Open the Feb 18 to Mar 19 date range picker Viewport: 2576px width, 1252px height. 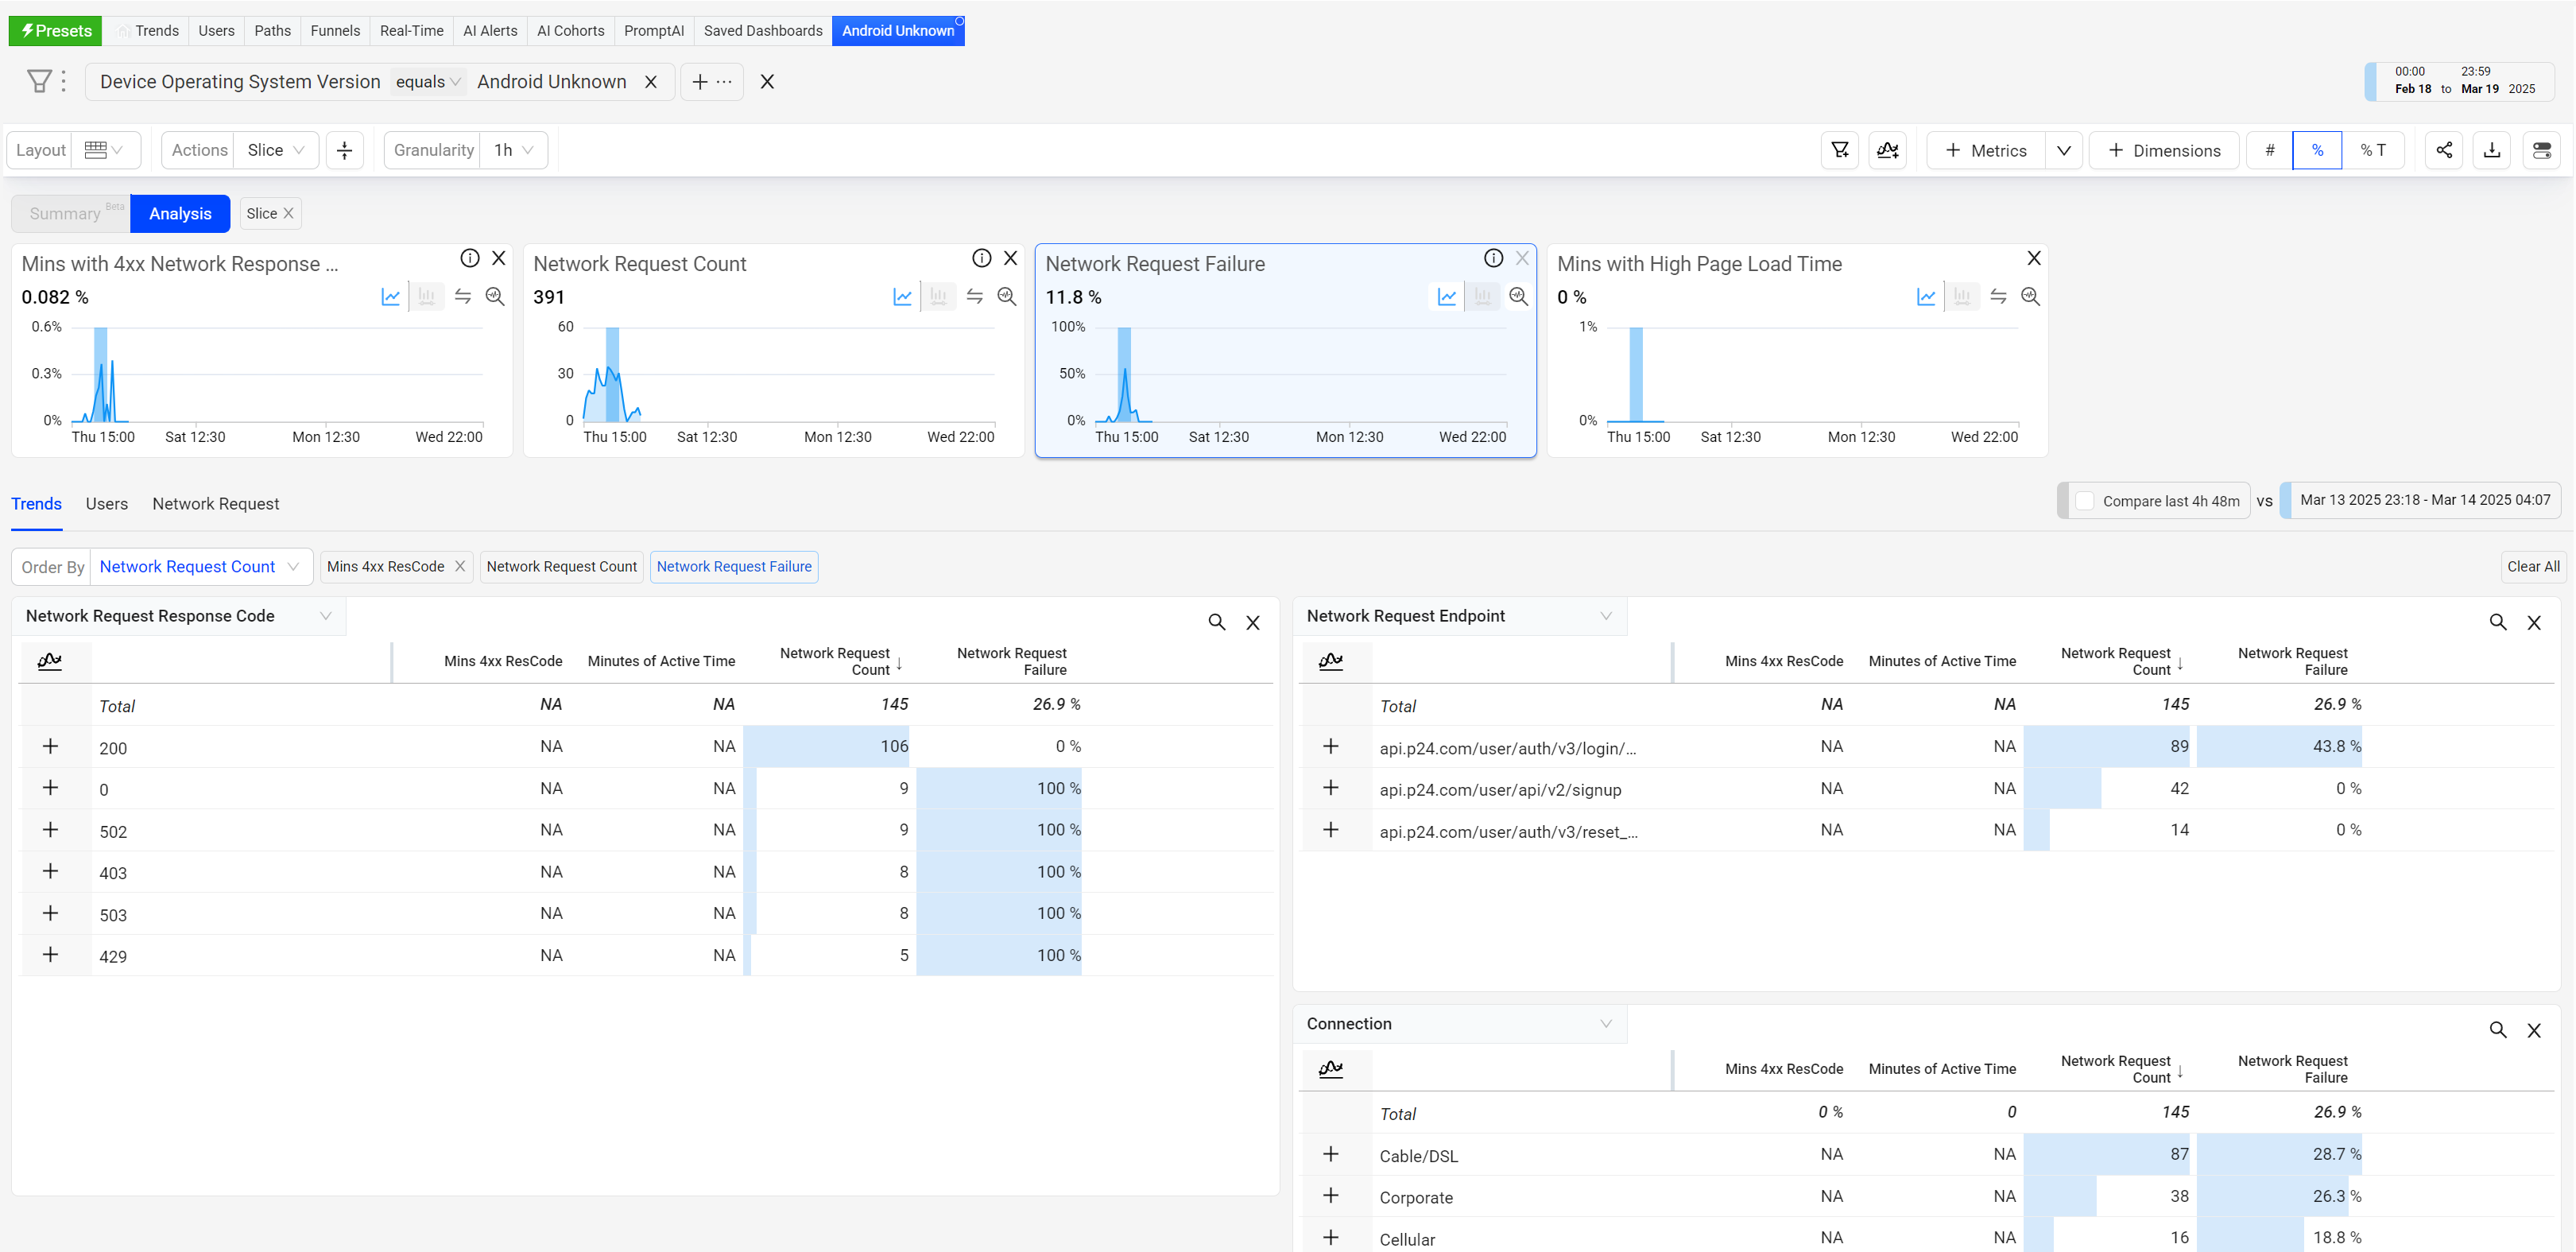(x=2459, y=81)
